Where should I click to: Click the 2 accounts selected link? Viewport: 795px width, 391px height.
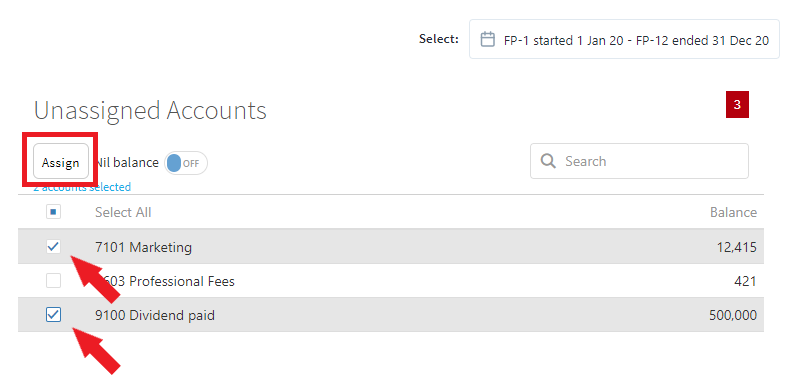click(82, 187)
